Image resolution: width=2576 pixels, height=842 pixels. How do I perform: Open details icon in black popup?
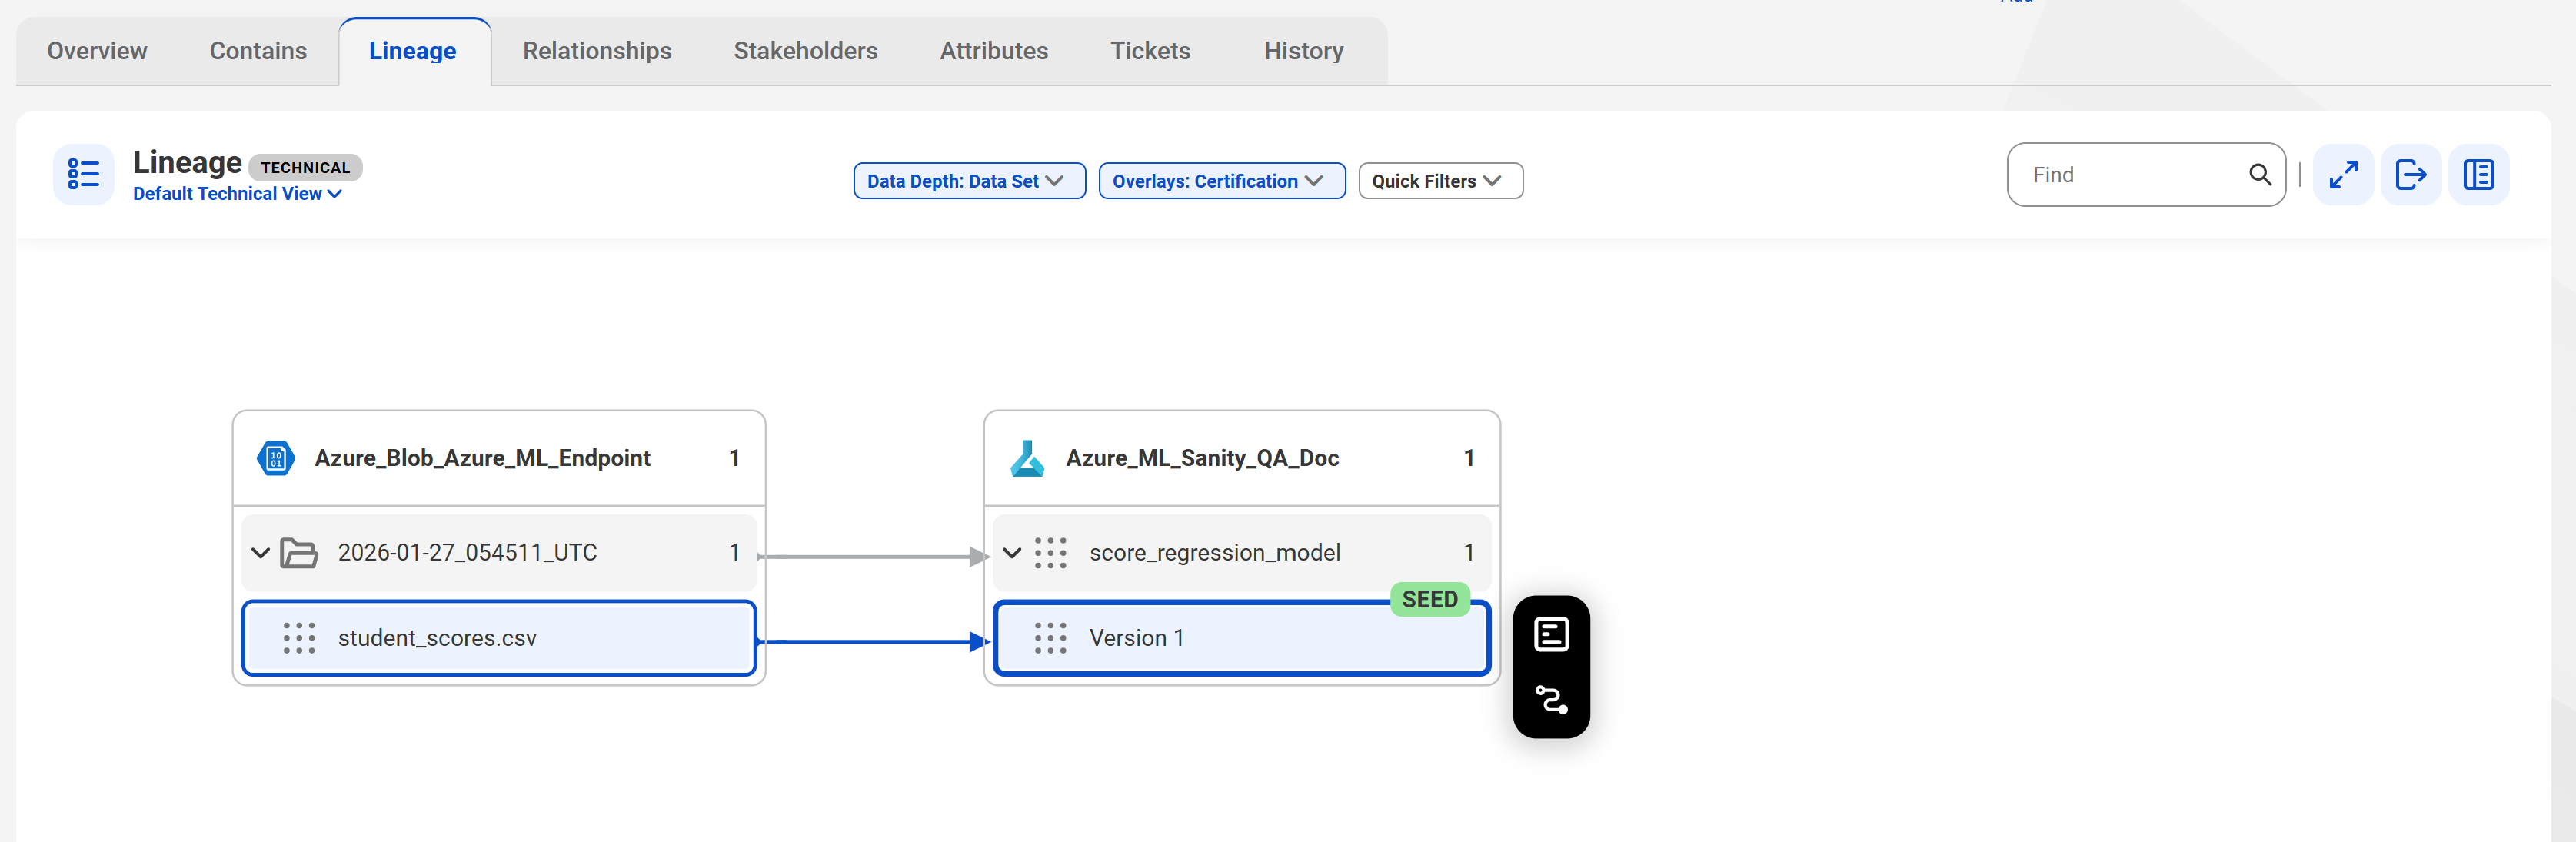pyautogui.click(x=1552, y=635)
